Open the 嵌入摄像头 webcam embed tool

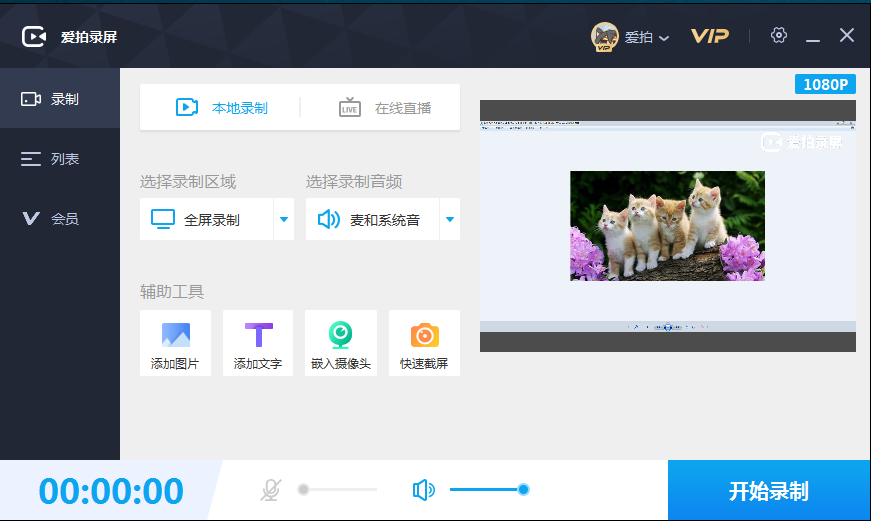pos(341,335)
